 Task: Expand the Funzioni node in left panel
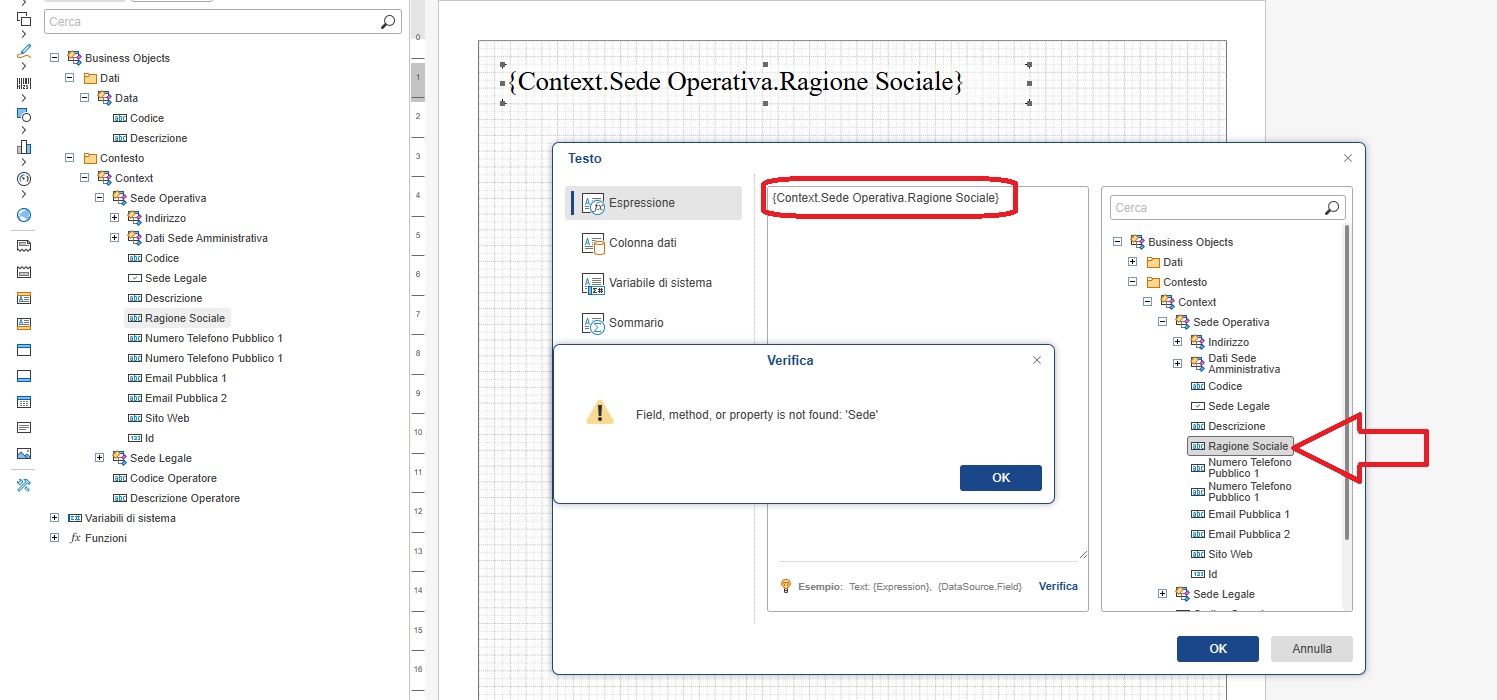coord(54,538)
